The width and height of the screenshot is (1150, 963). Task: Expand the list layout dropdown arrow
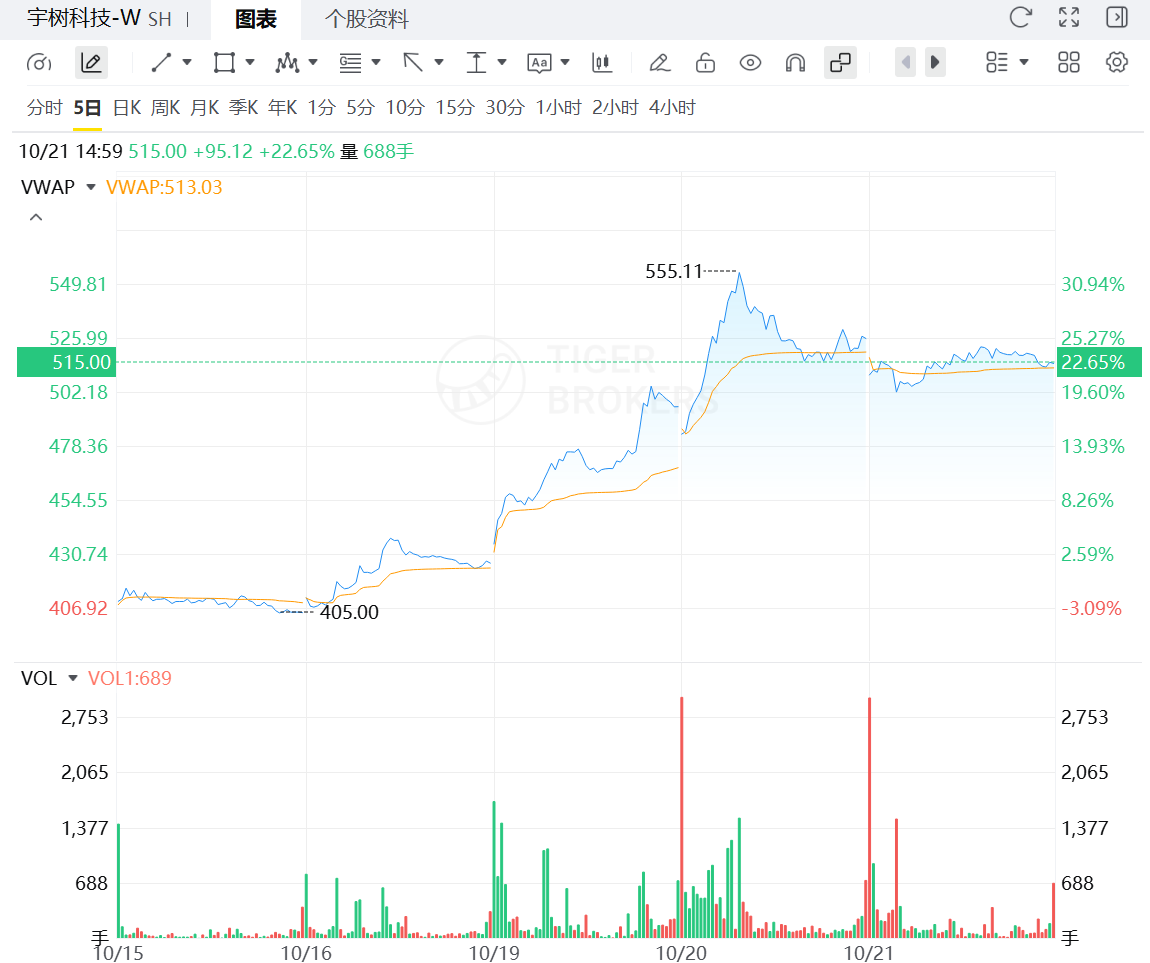click(x=1024, y=62)
